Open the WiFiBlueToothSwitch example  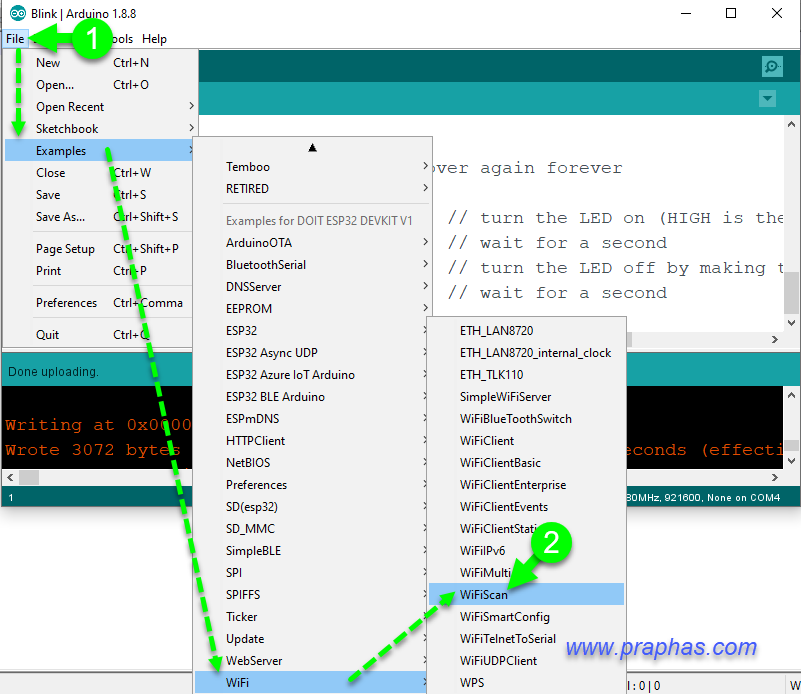pos(526,418)
